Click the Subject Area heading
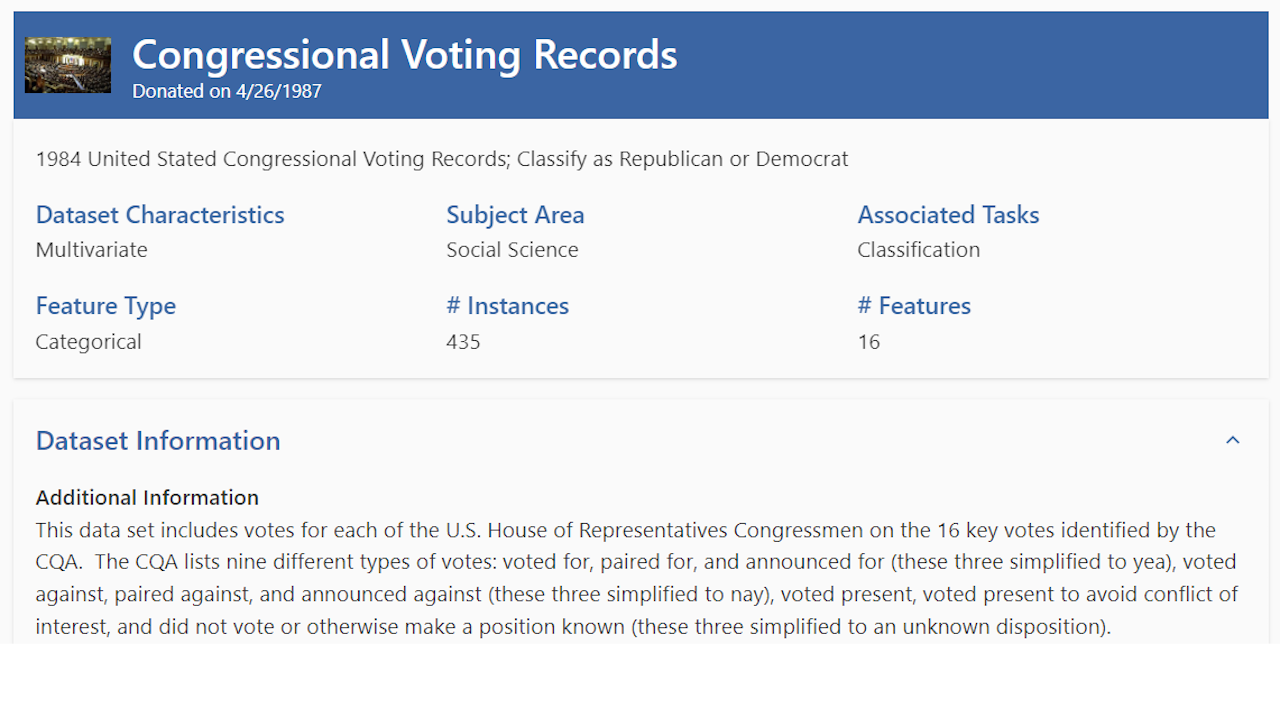1280x720 pixels. coord(515,214)
